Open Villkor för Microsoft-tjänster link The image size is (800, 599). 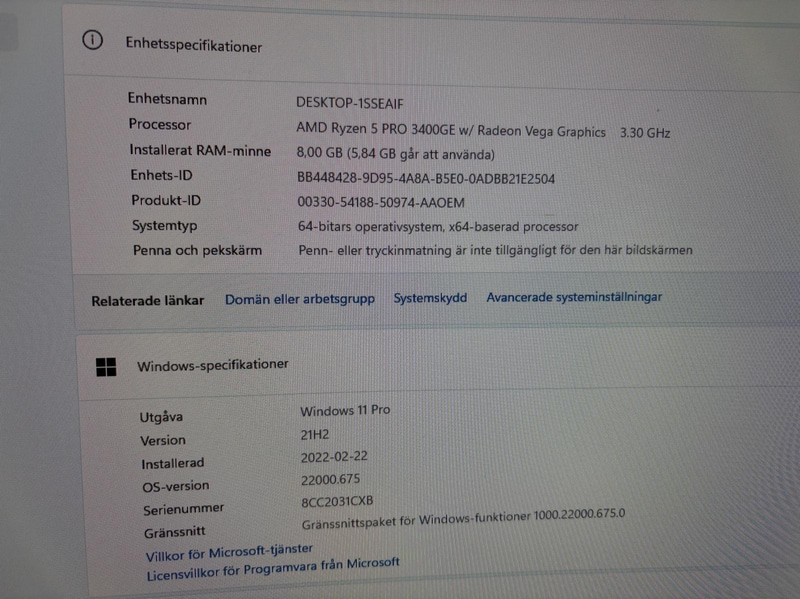[229, 552]
